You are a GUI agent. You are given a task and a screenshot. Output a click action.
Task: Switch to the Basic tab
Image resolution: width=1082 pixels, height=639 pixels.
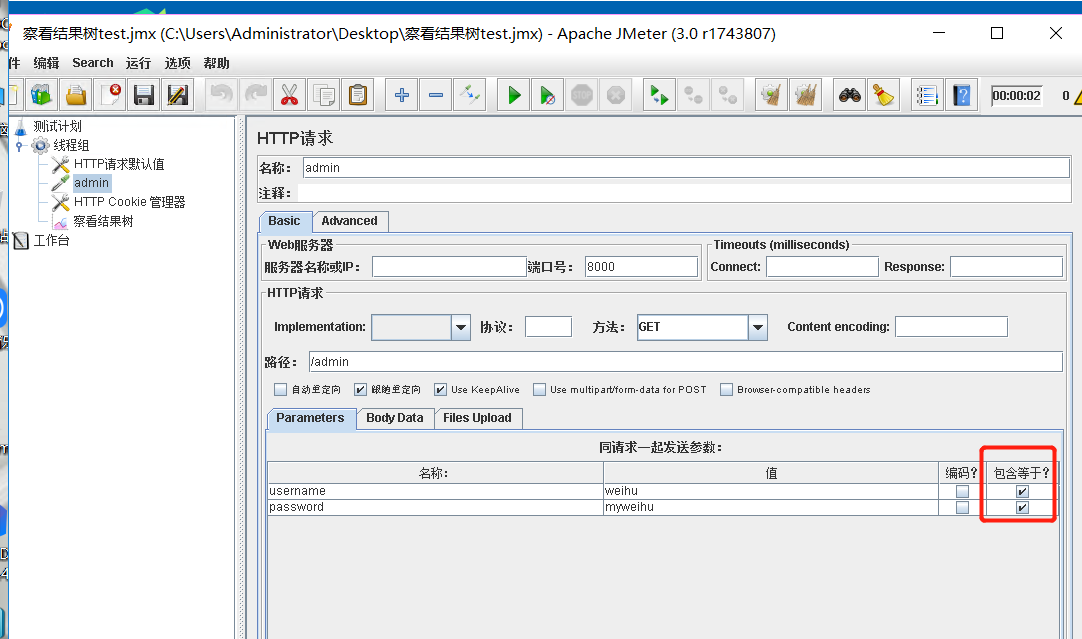(284, 221)
